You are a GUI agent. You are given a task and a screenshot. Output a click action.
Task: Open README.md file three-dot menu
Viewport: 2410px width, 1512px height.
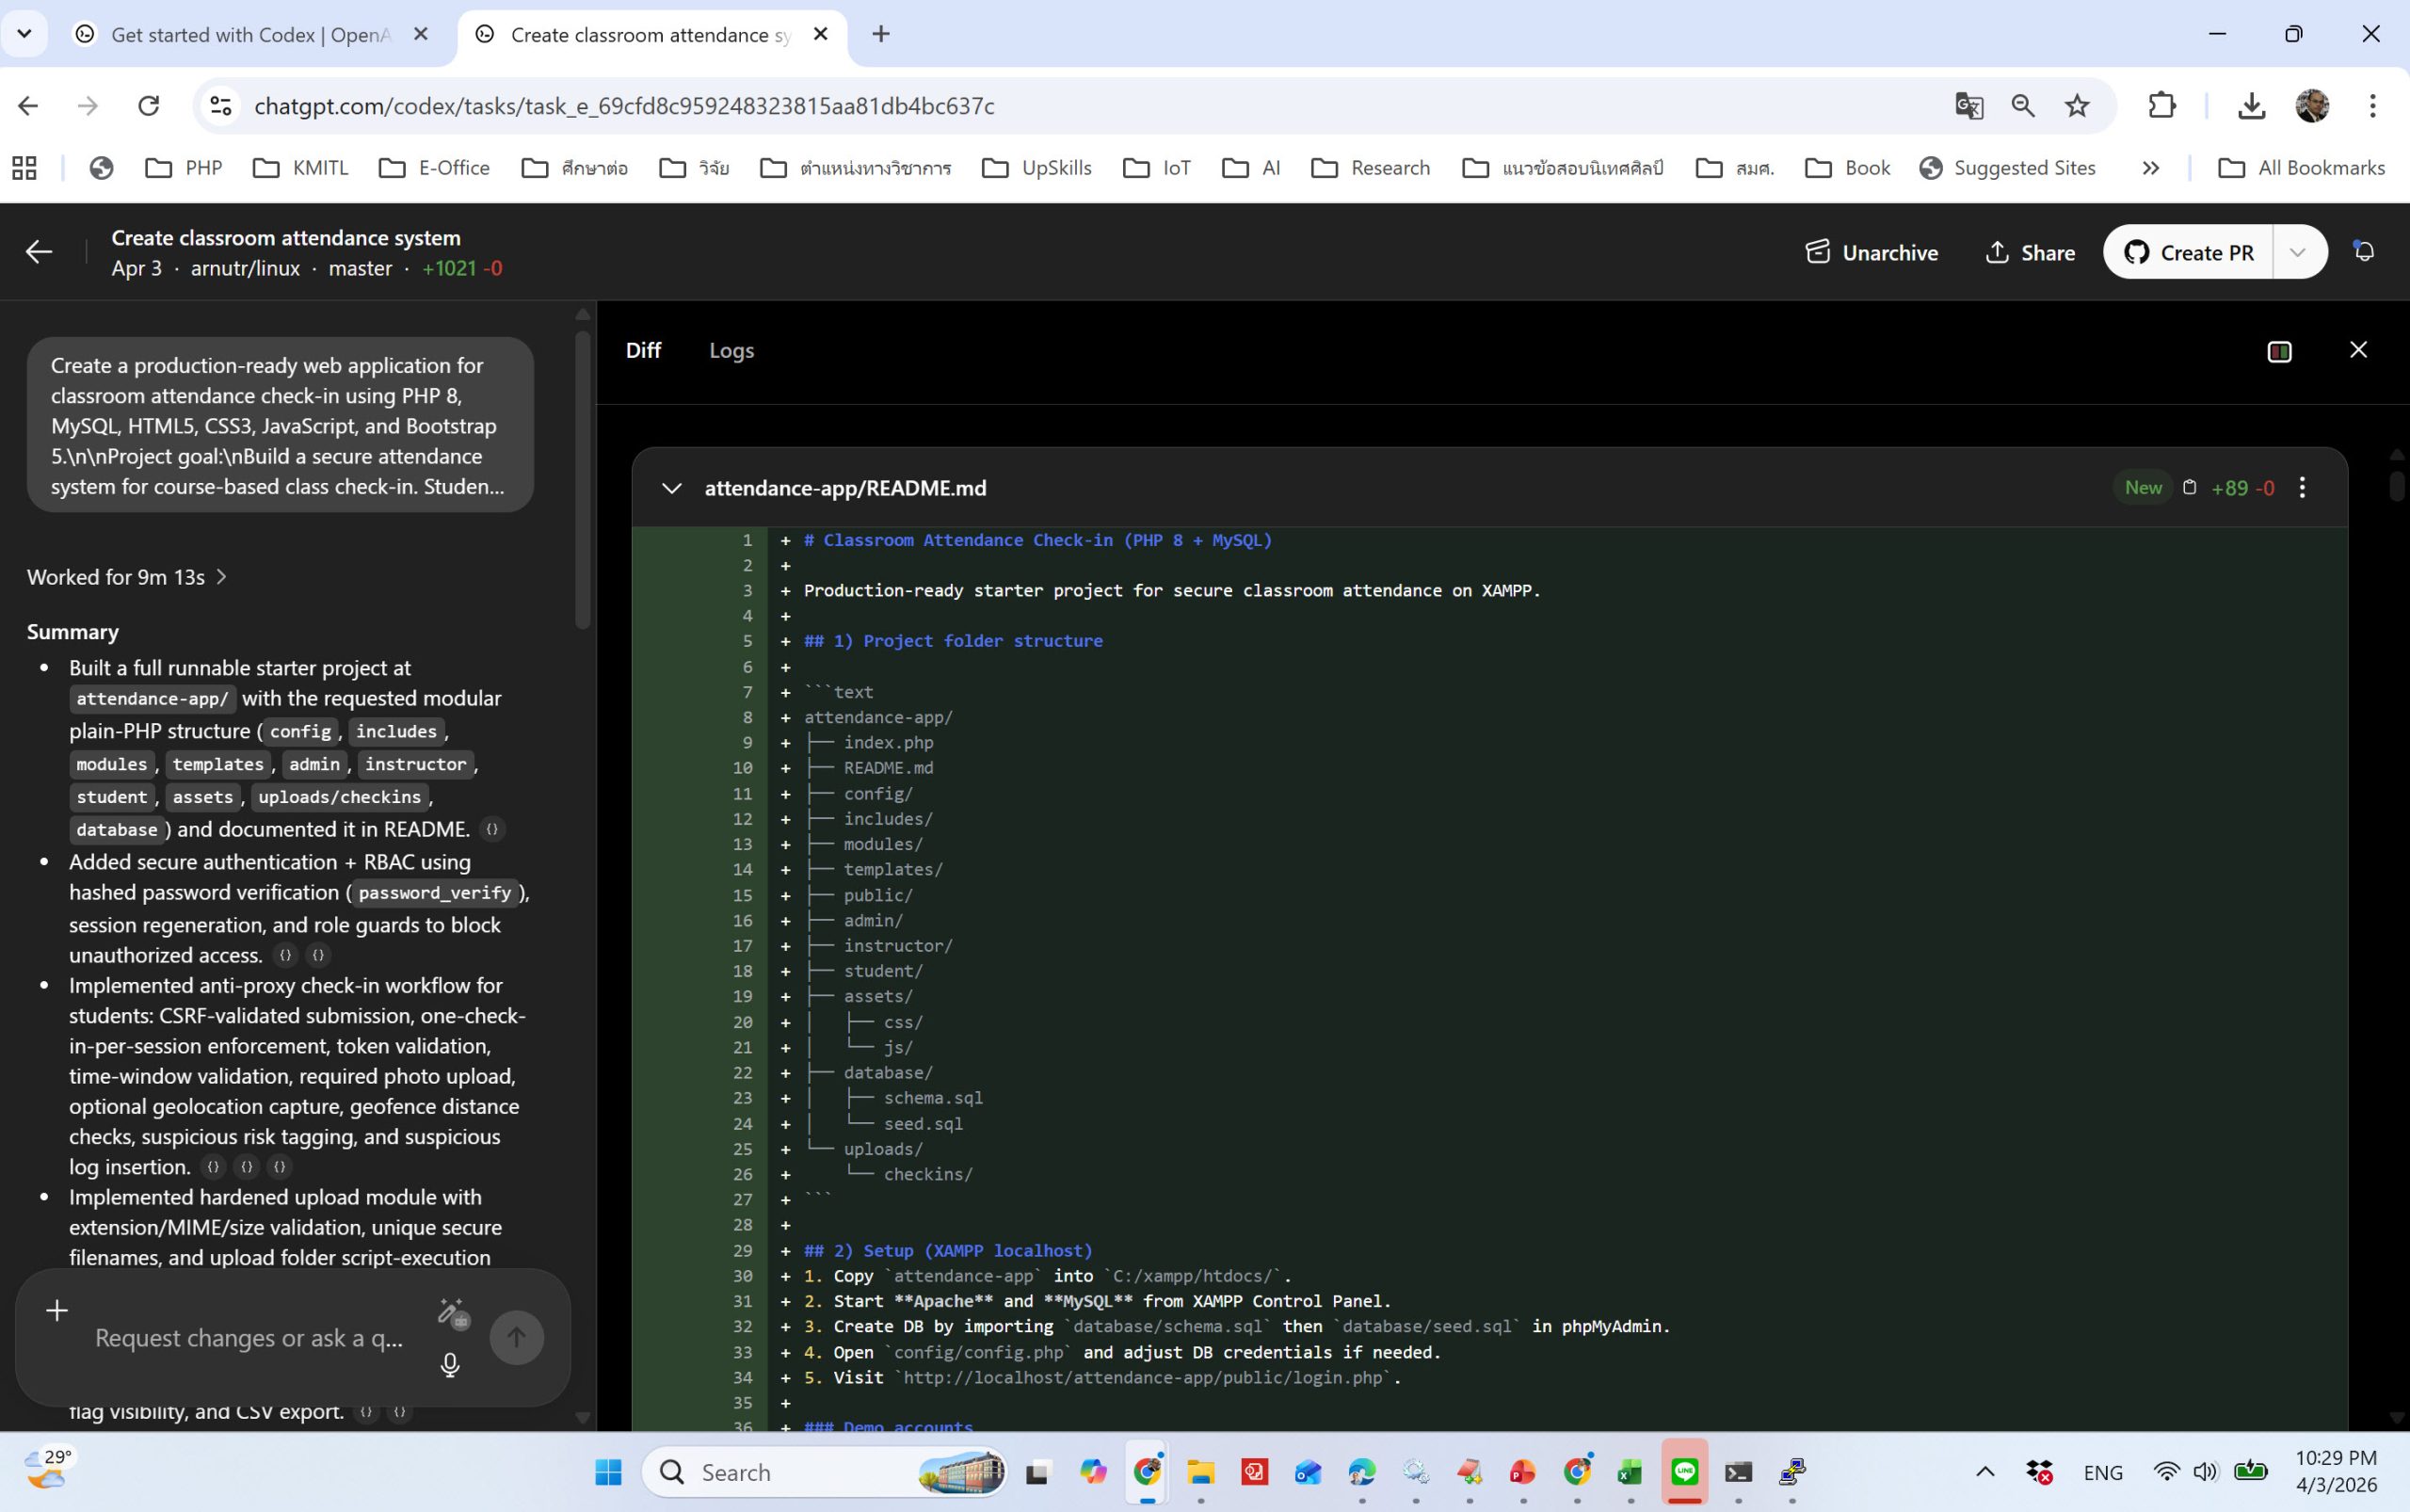(2302, 488)
